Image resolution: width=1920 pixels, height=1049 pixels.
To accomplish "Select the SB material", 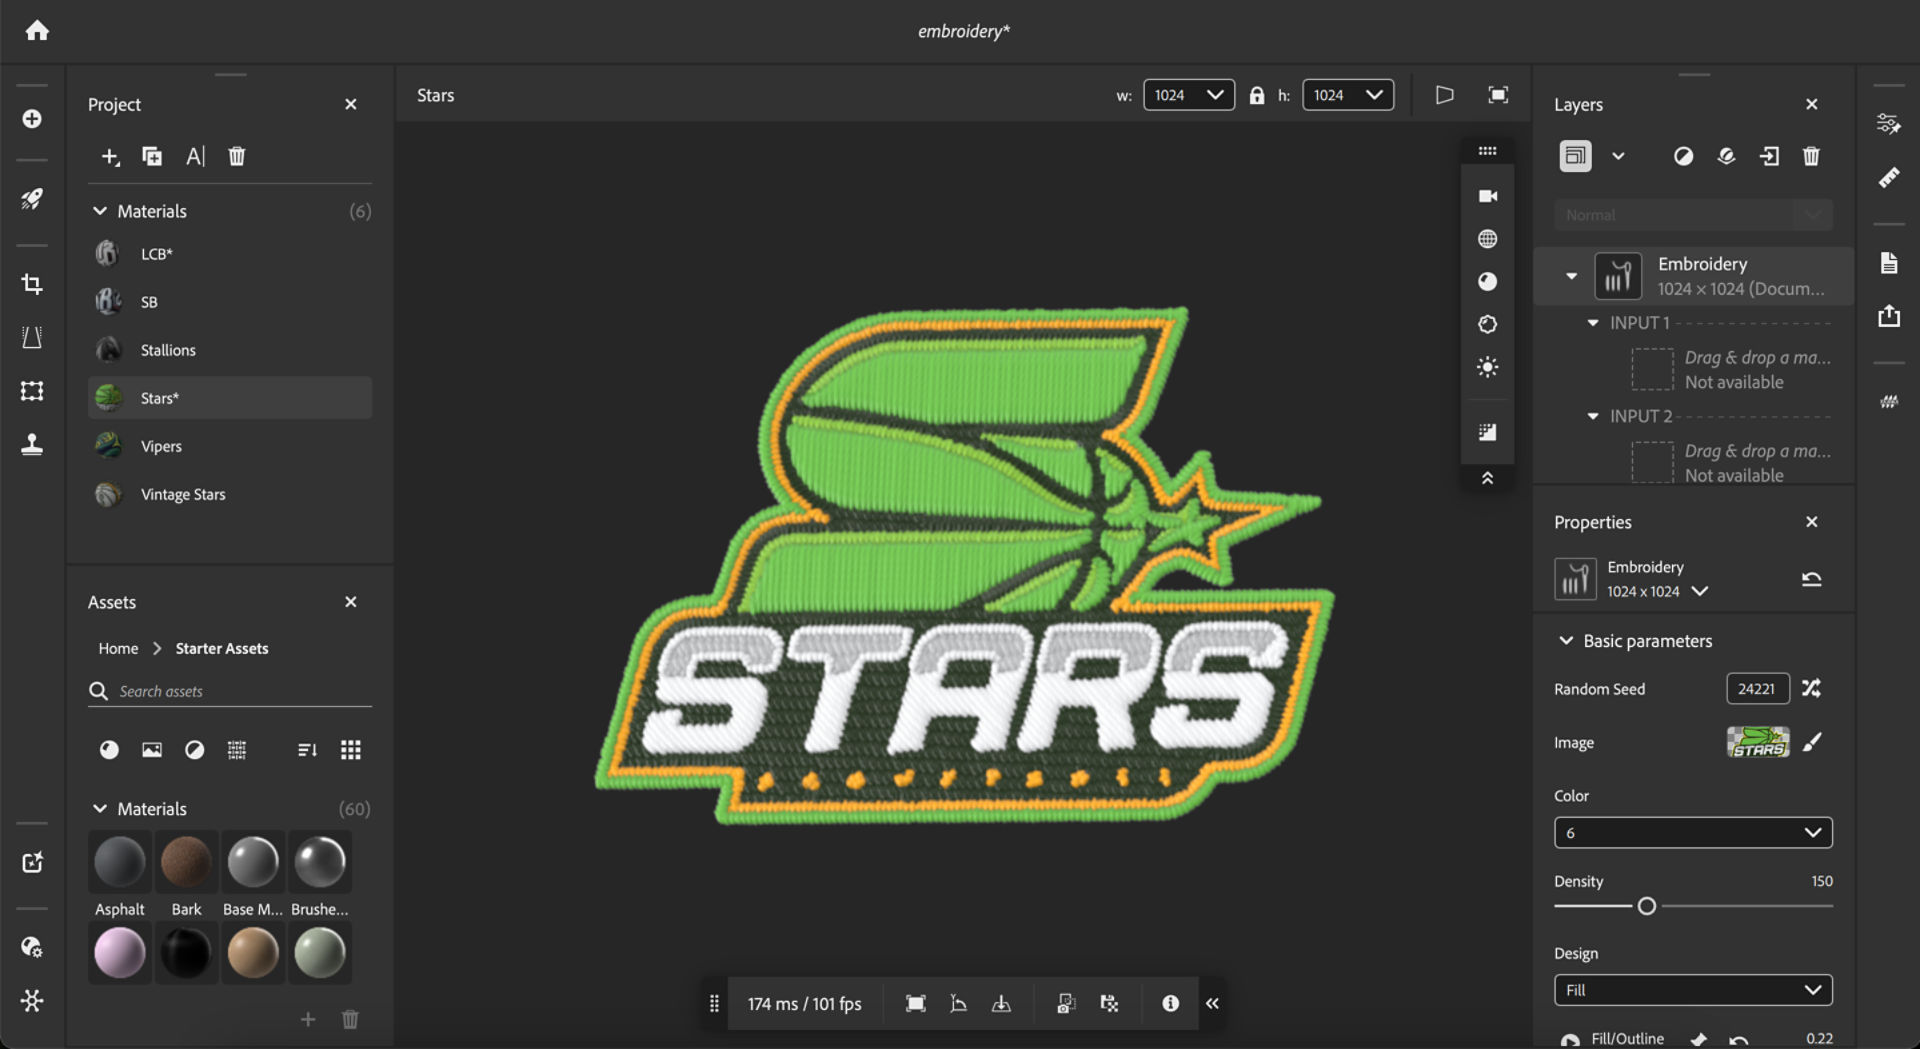I will pos(230,302).
